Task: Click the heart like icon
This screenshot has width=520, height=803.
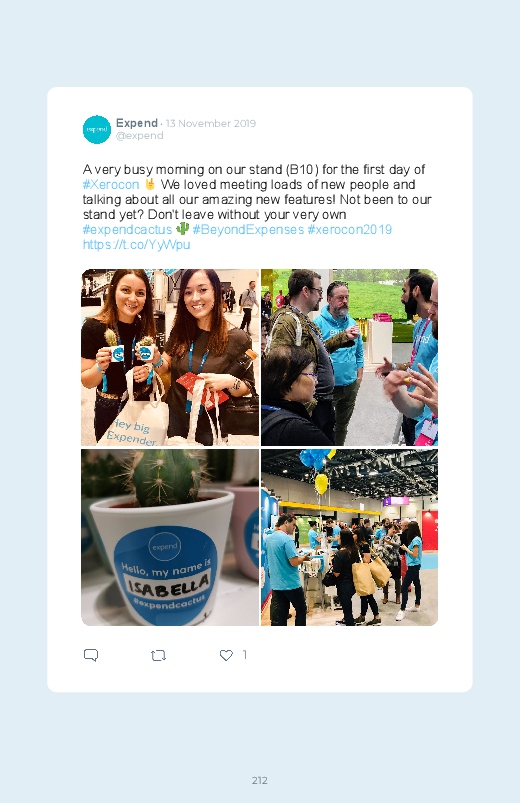Action: tap(226, 655)
